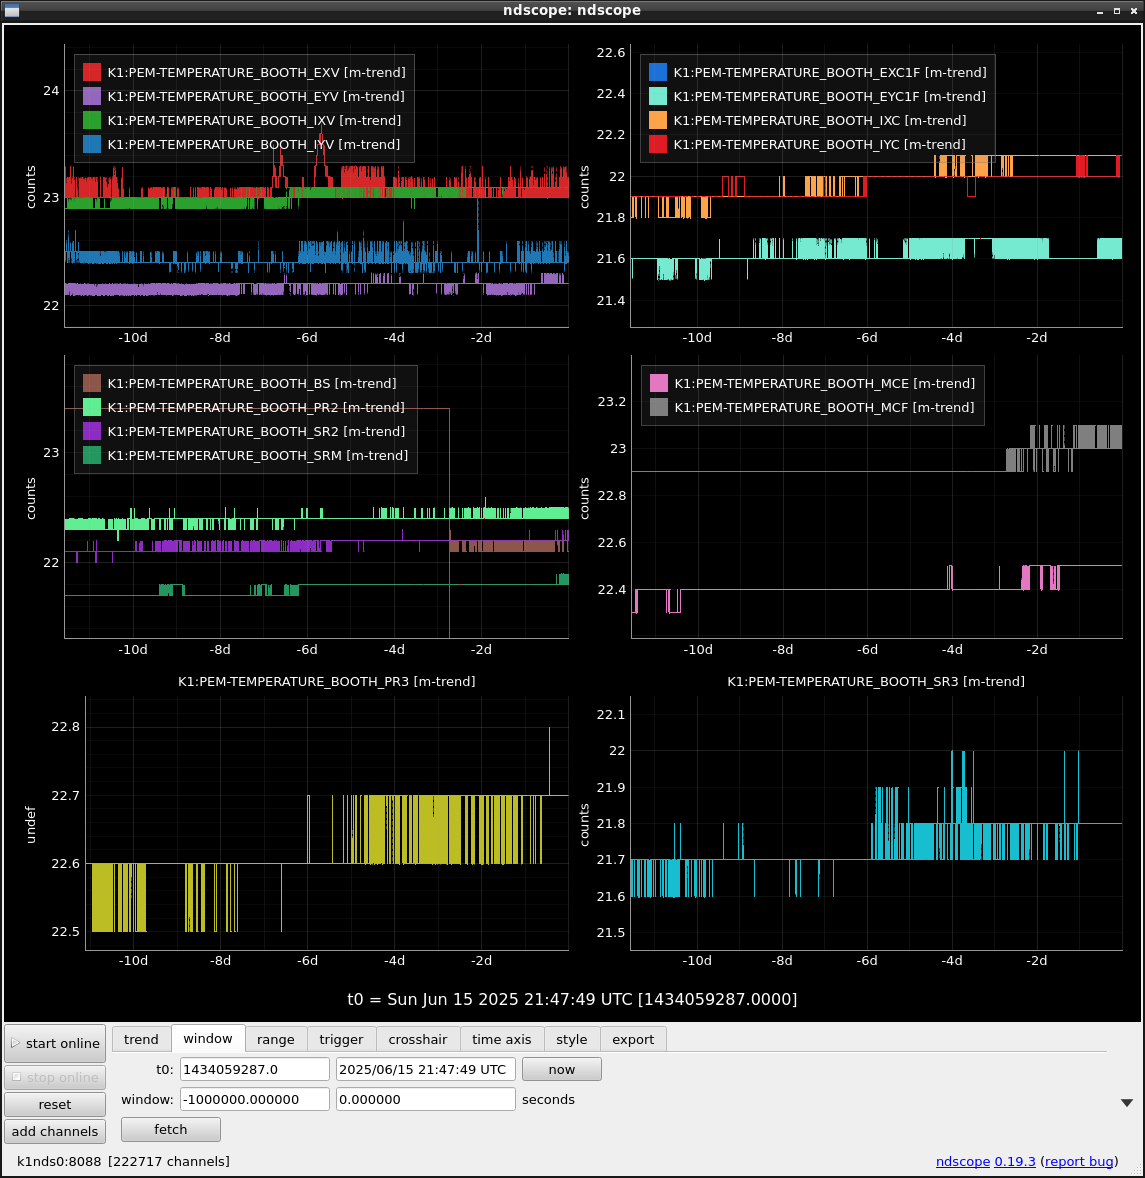Set t0 to now
Screen dimensions: 1145x1178
tap(561, 1069)
